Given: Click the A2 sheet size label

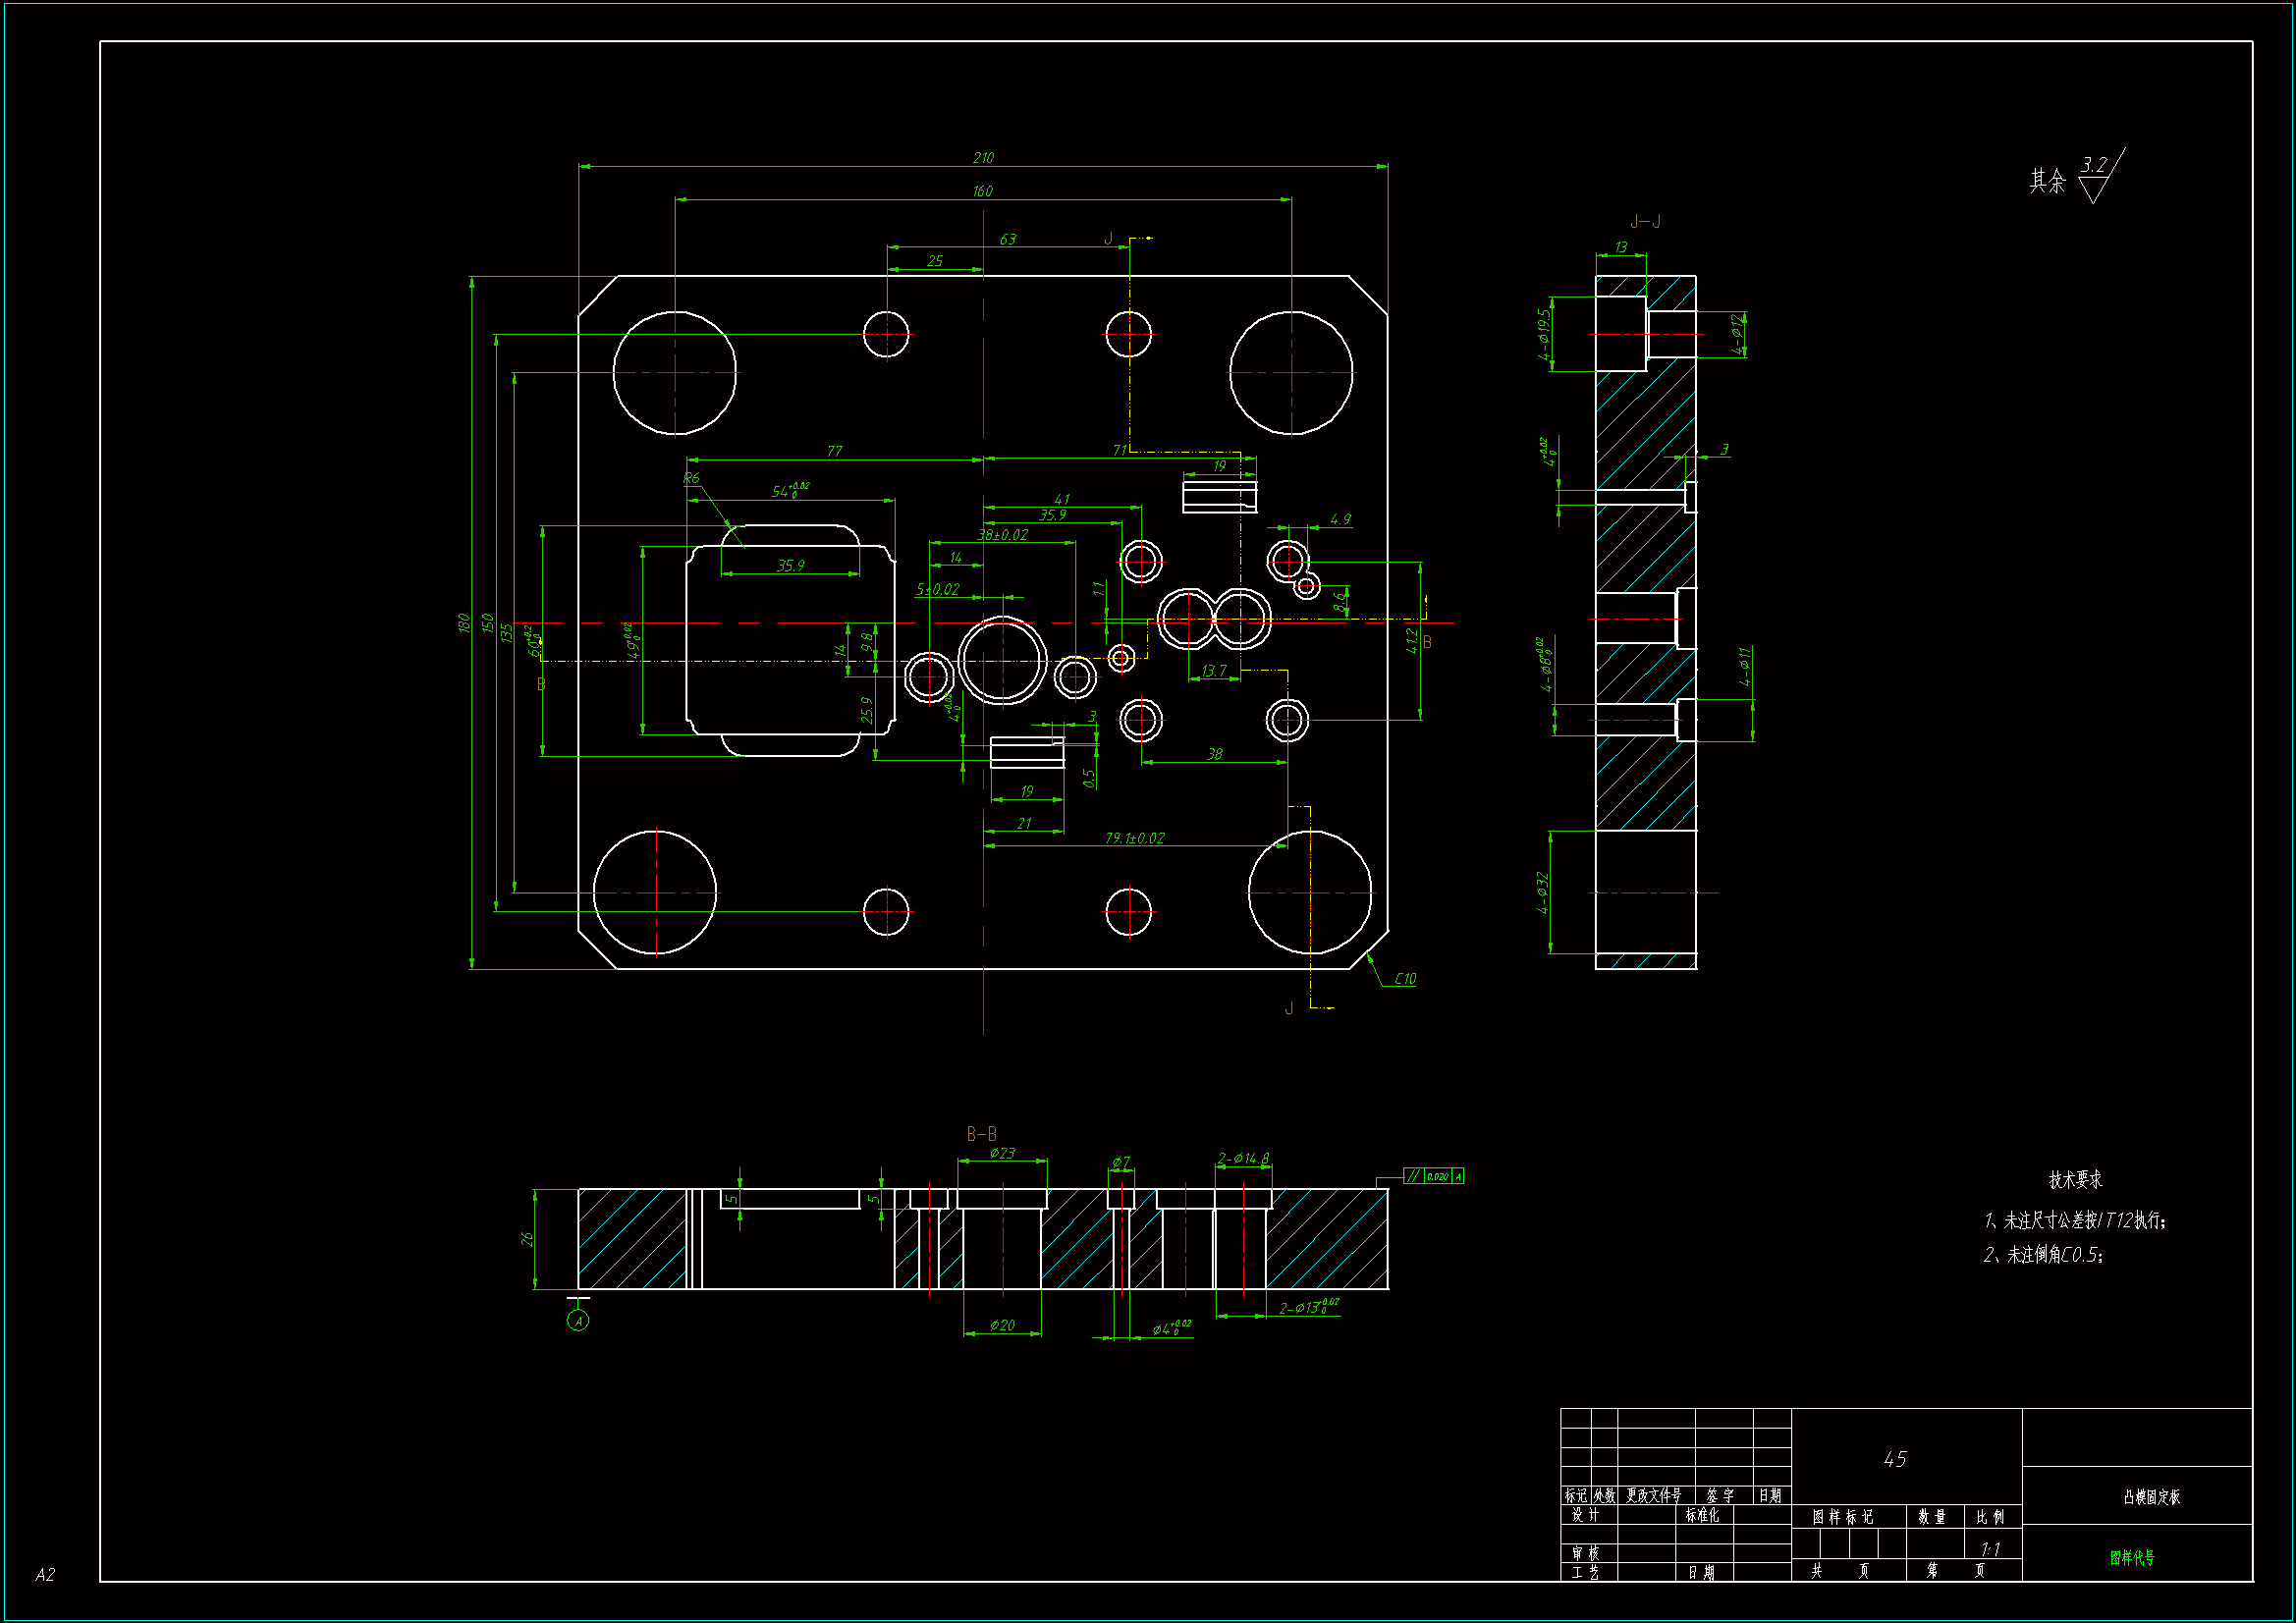Looking at the screenshot, I should [45, 1575].
